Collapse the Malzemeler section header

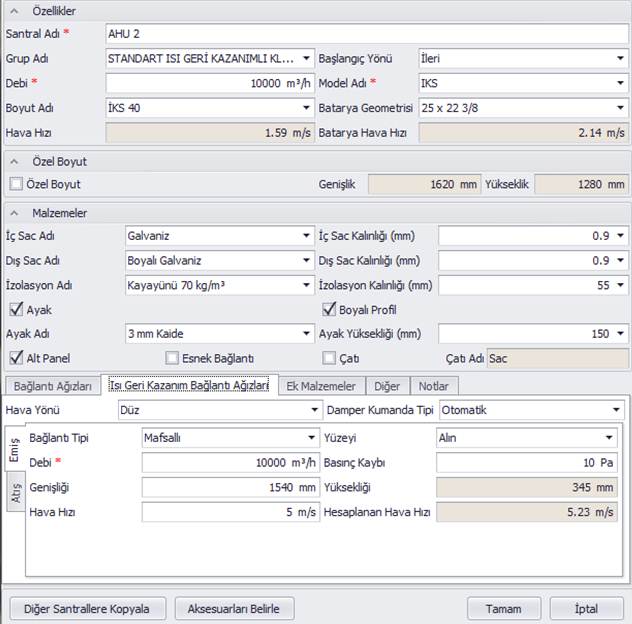click(16, 213)
